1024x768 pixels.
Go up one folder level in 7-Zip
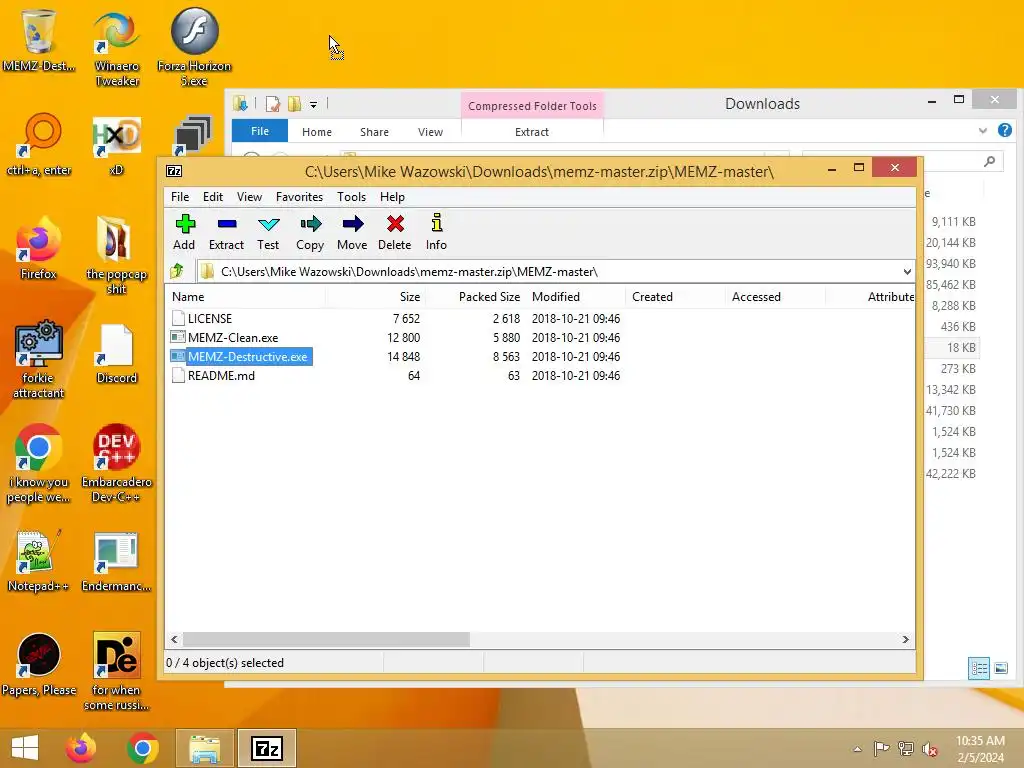(x=177, y=271)
